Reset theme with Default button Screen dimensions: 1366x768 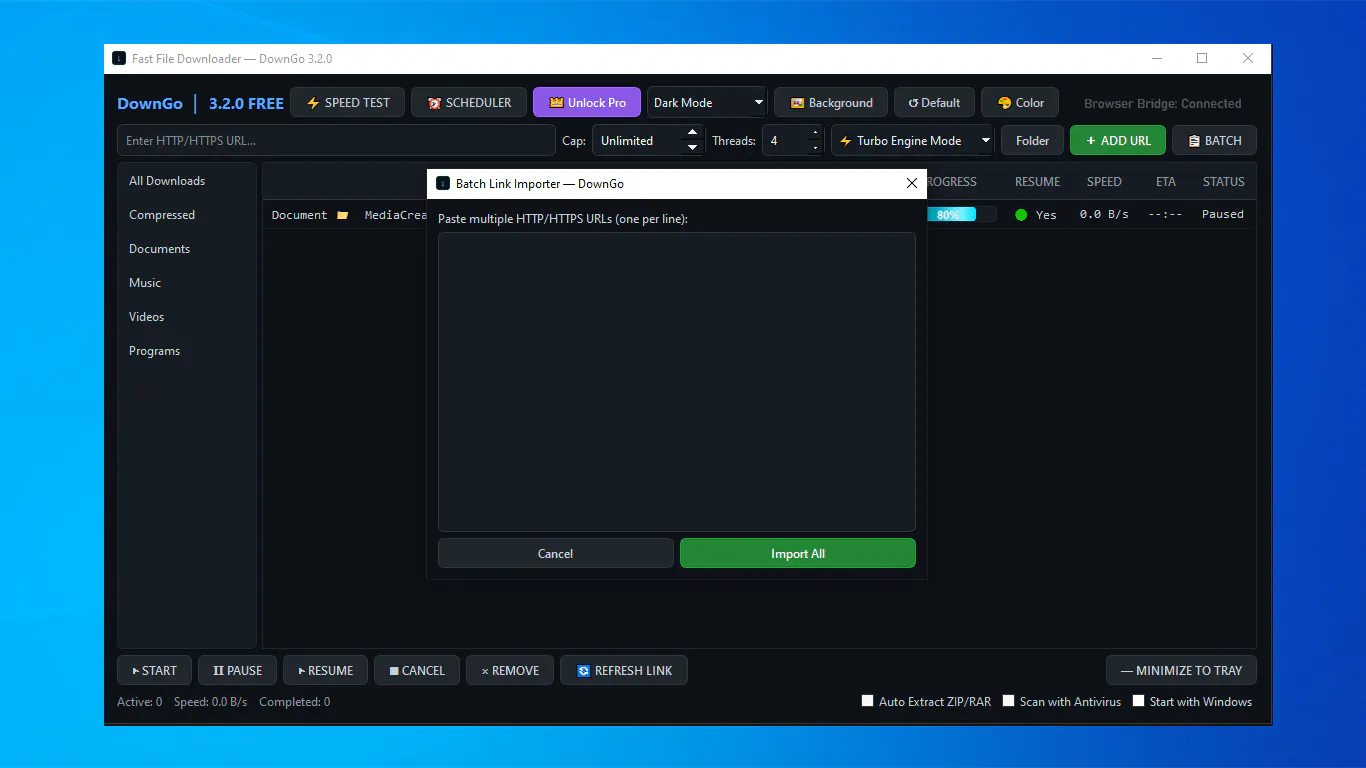point(934,103)
